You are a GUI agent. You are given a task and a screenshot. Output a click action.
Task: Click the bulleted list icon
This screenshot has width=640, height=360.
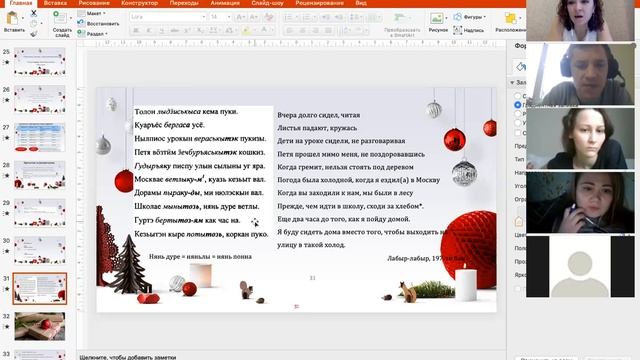pos(288,17)
